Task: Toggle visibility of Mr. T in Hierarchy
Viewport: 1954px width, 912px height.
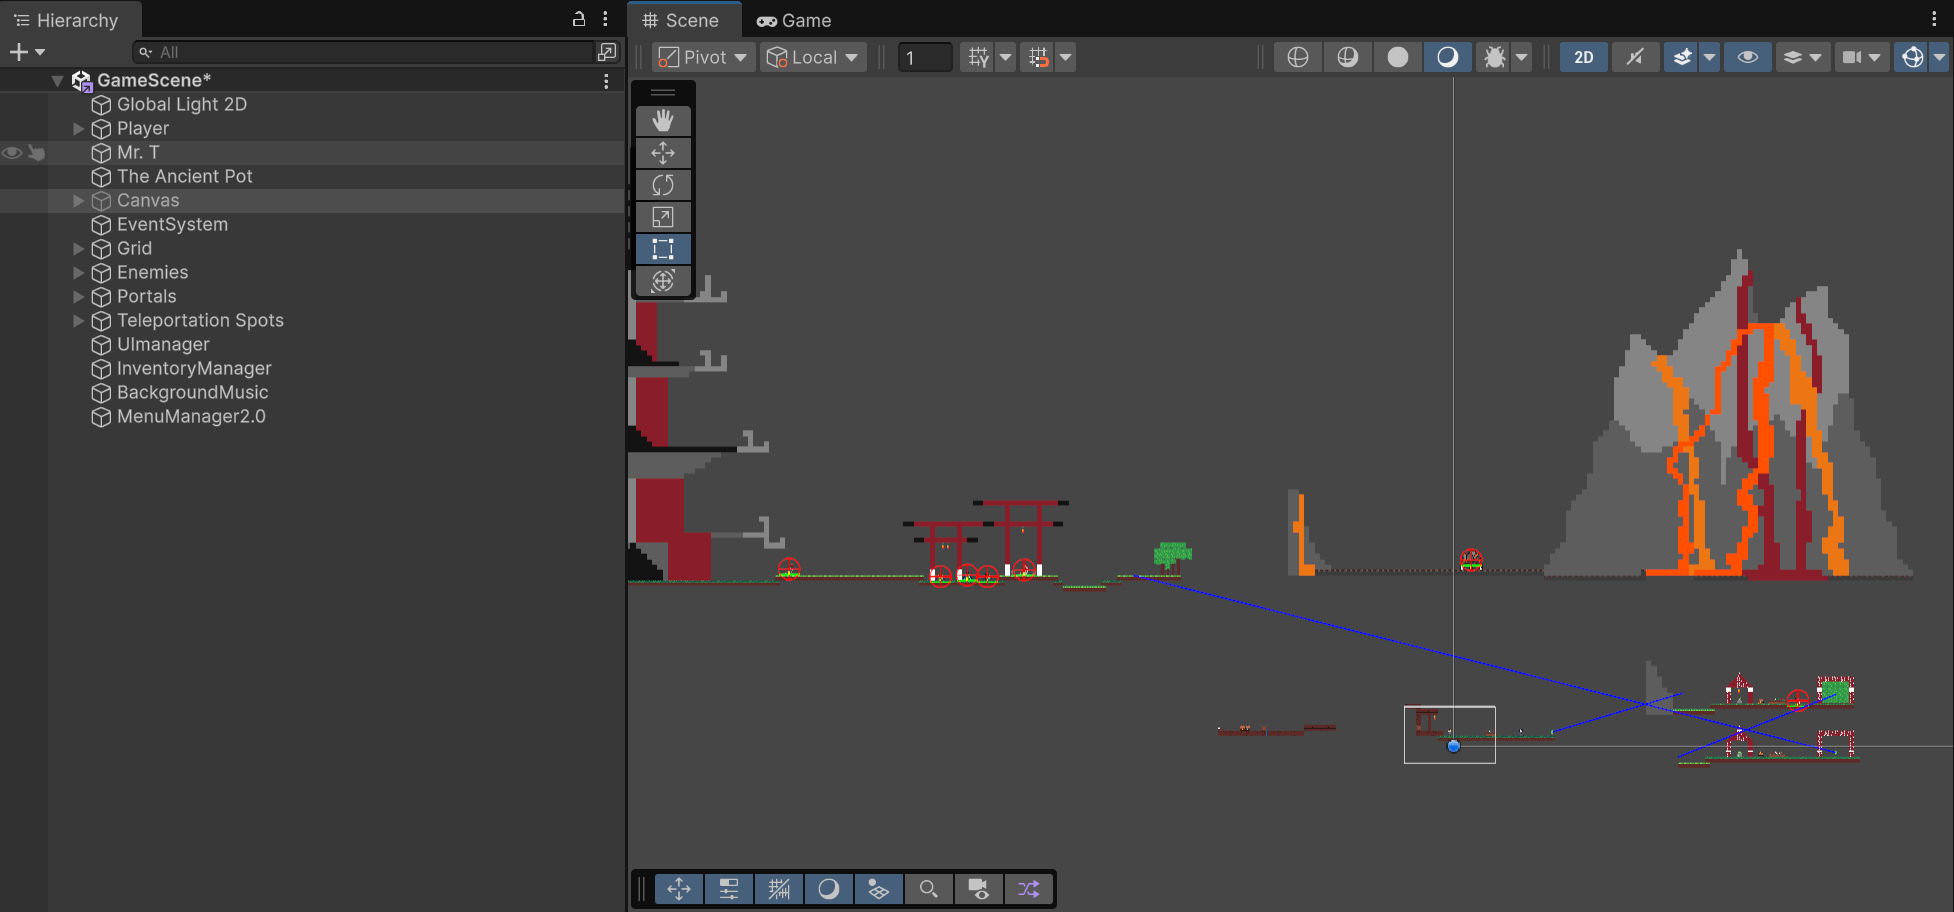Action: [12, 153]
